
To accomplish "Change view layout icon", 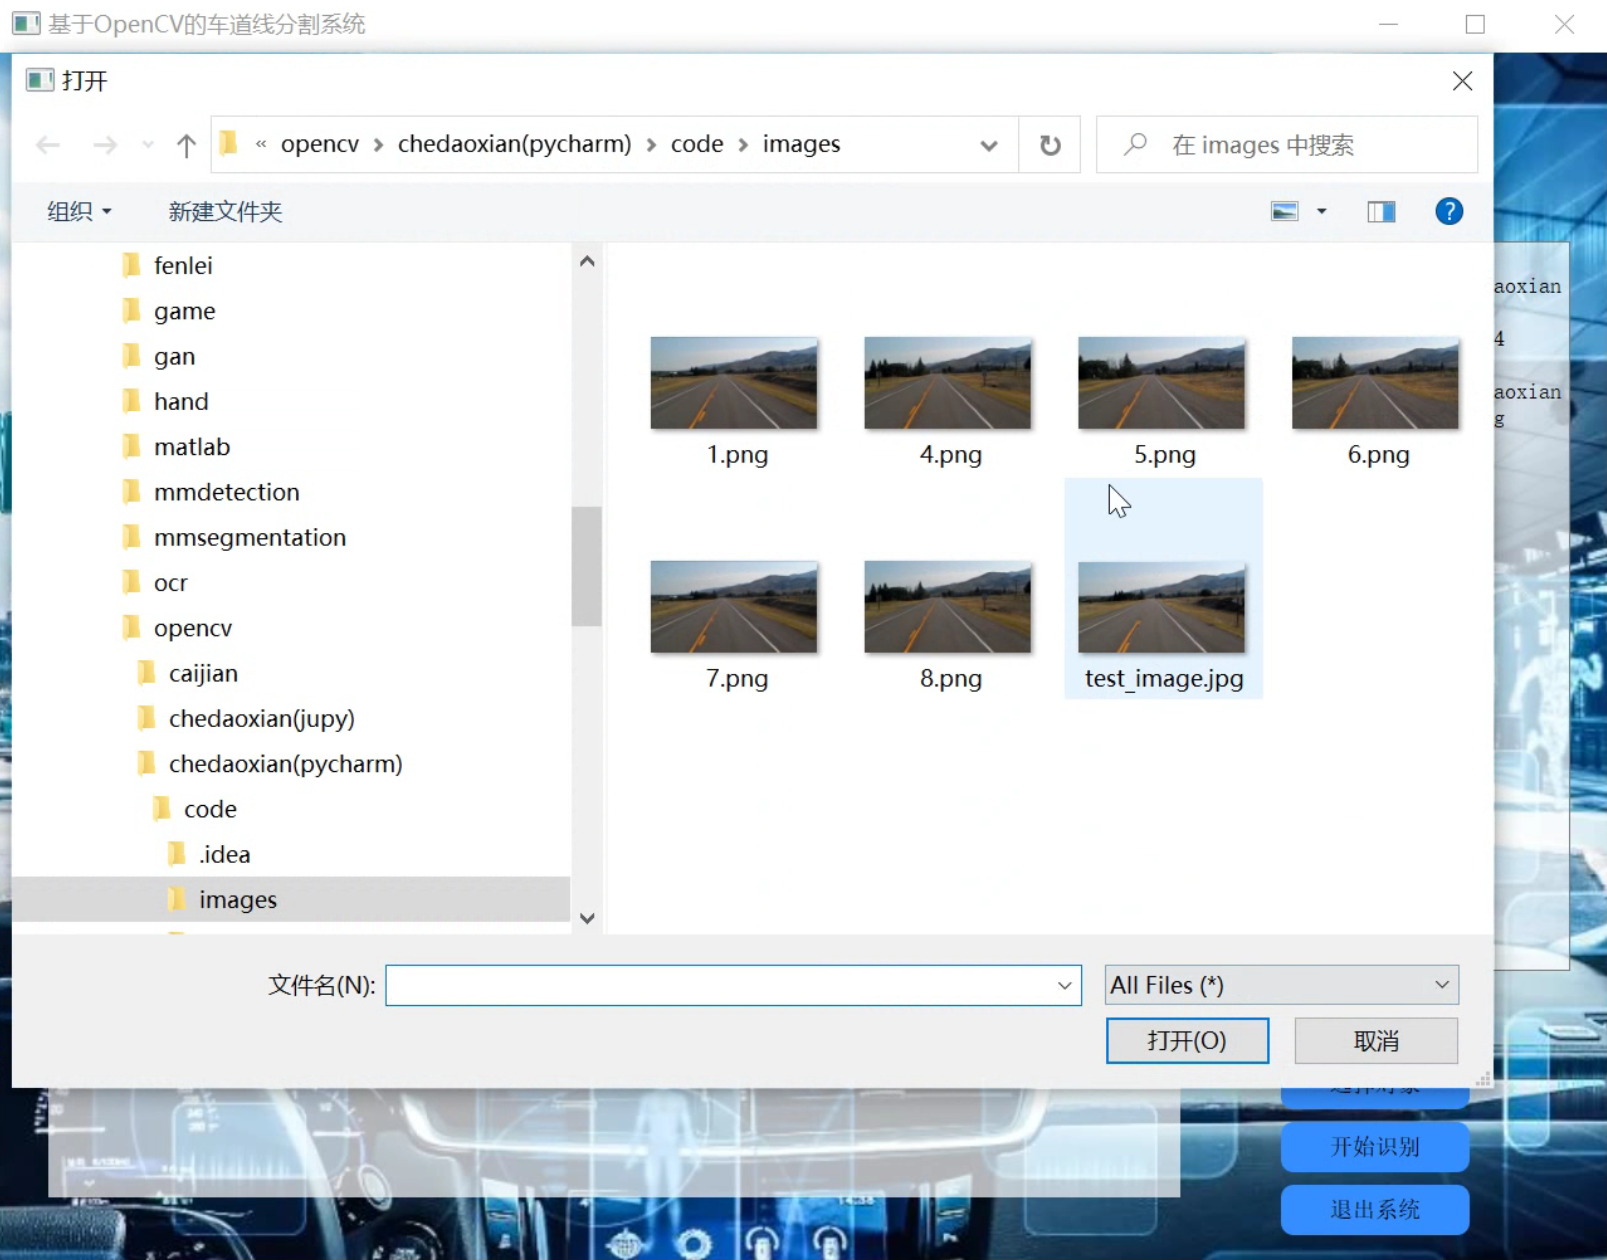I will click(1285, 211).
